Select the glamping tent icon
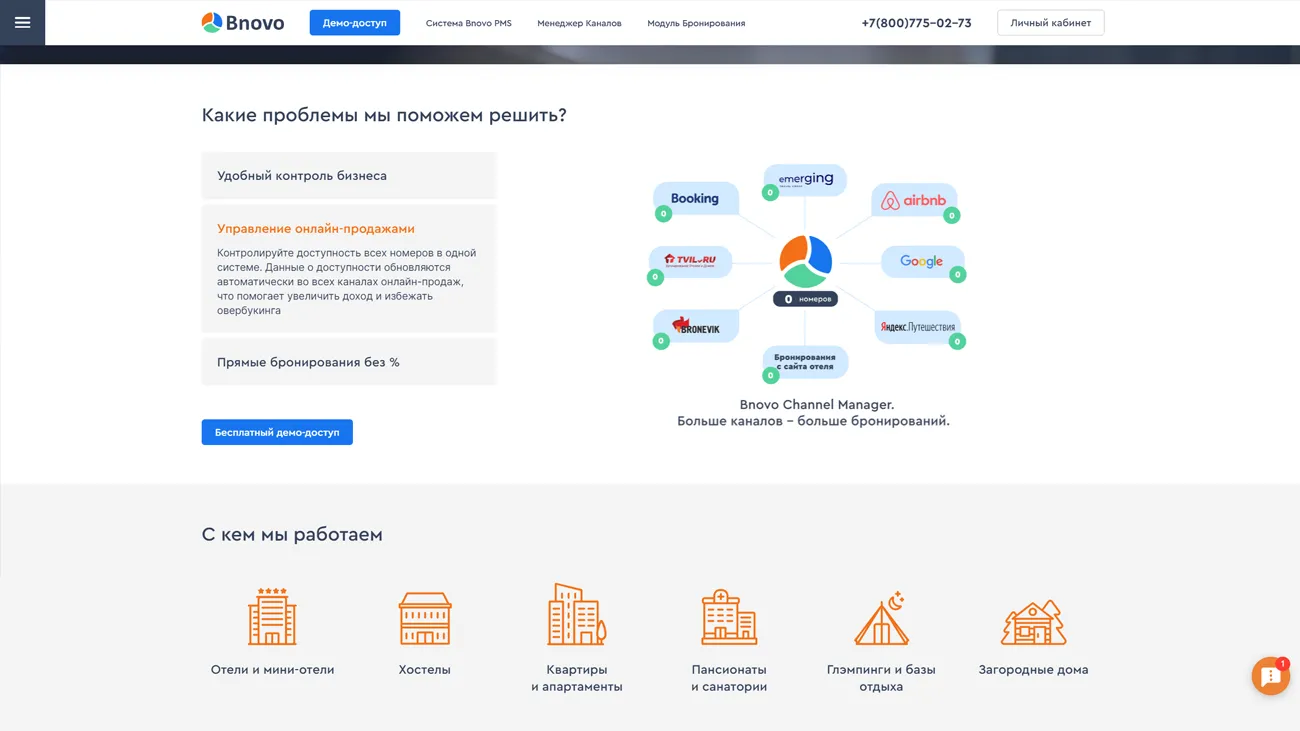1300x731 pixels. [x=881, y=617]
